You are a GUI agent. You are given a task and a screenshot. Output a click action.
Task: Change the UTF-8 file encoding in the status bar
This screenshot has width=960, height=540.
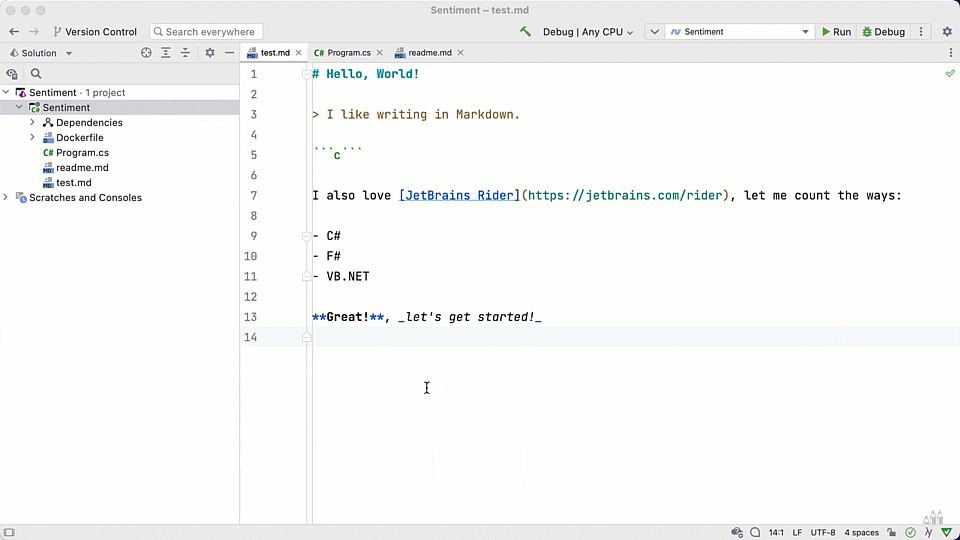click(x=823, y=533)
